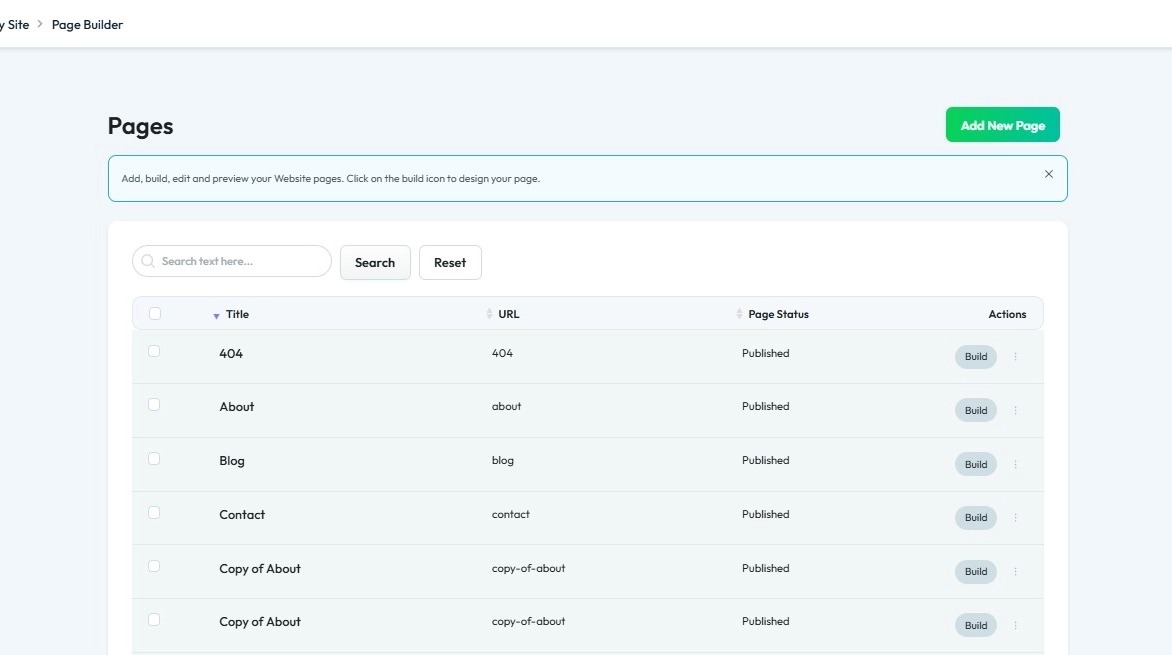This screenshot has height=655, width=1172.
Task: Reset the page search filter
Action: (x=450, y=262)
